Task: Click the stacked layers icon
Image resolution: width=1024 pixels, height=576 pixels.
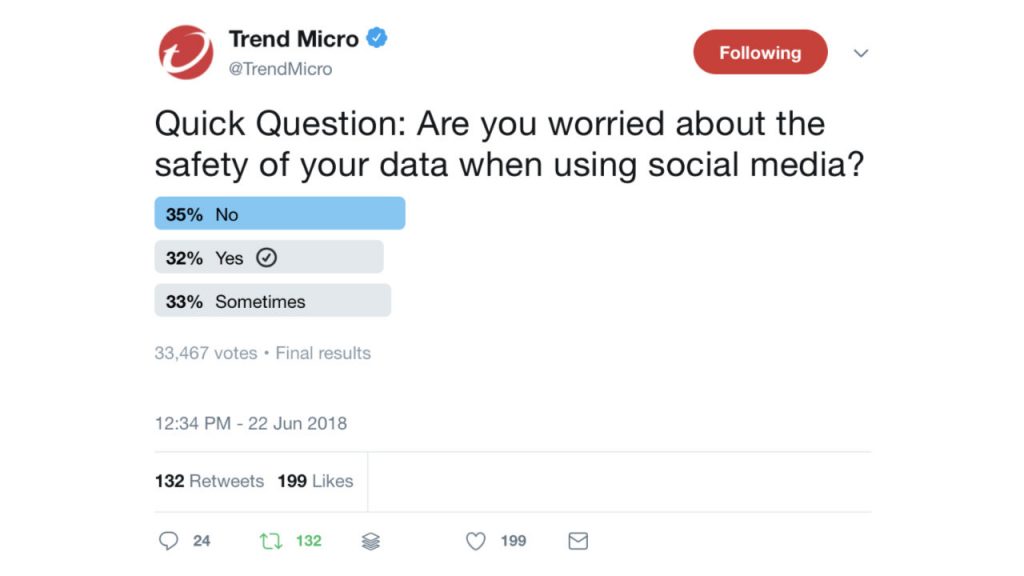Action: pyautogui.click(x=371, y=541)
